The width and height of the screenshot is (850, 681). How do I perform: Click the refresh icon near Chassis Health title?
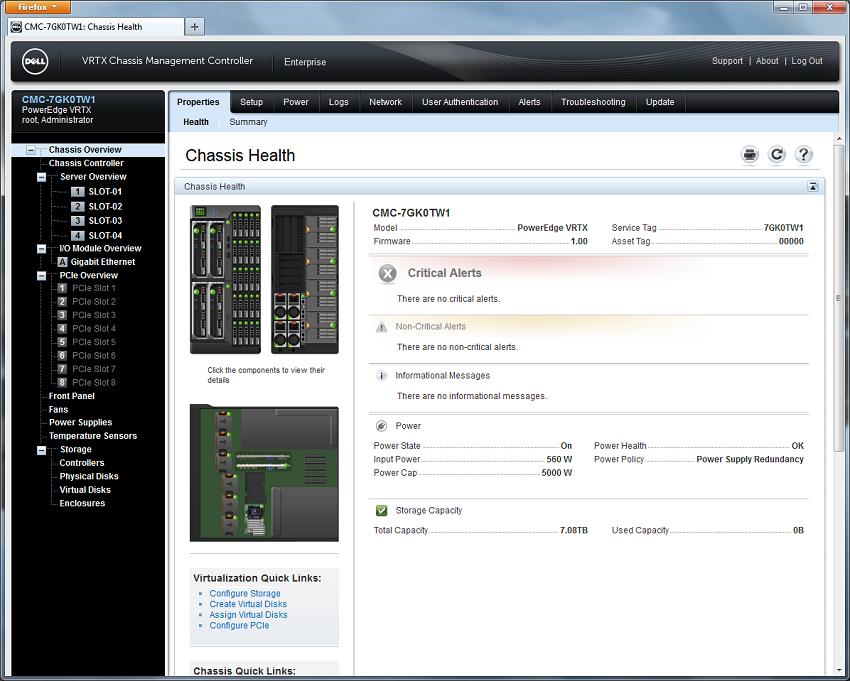[776, 154]
